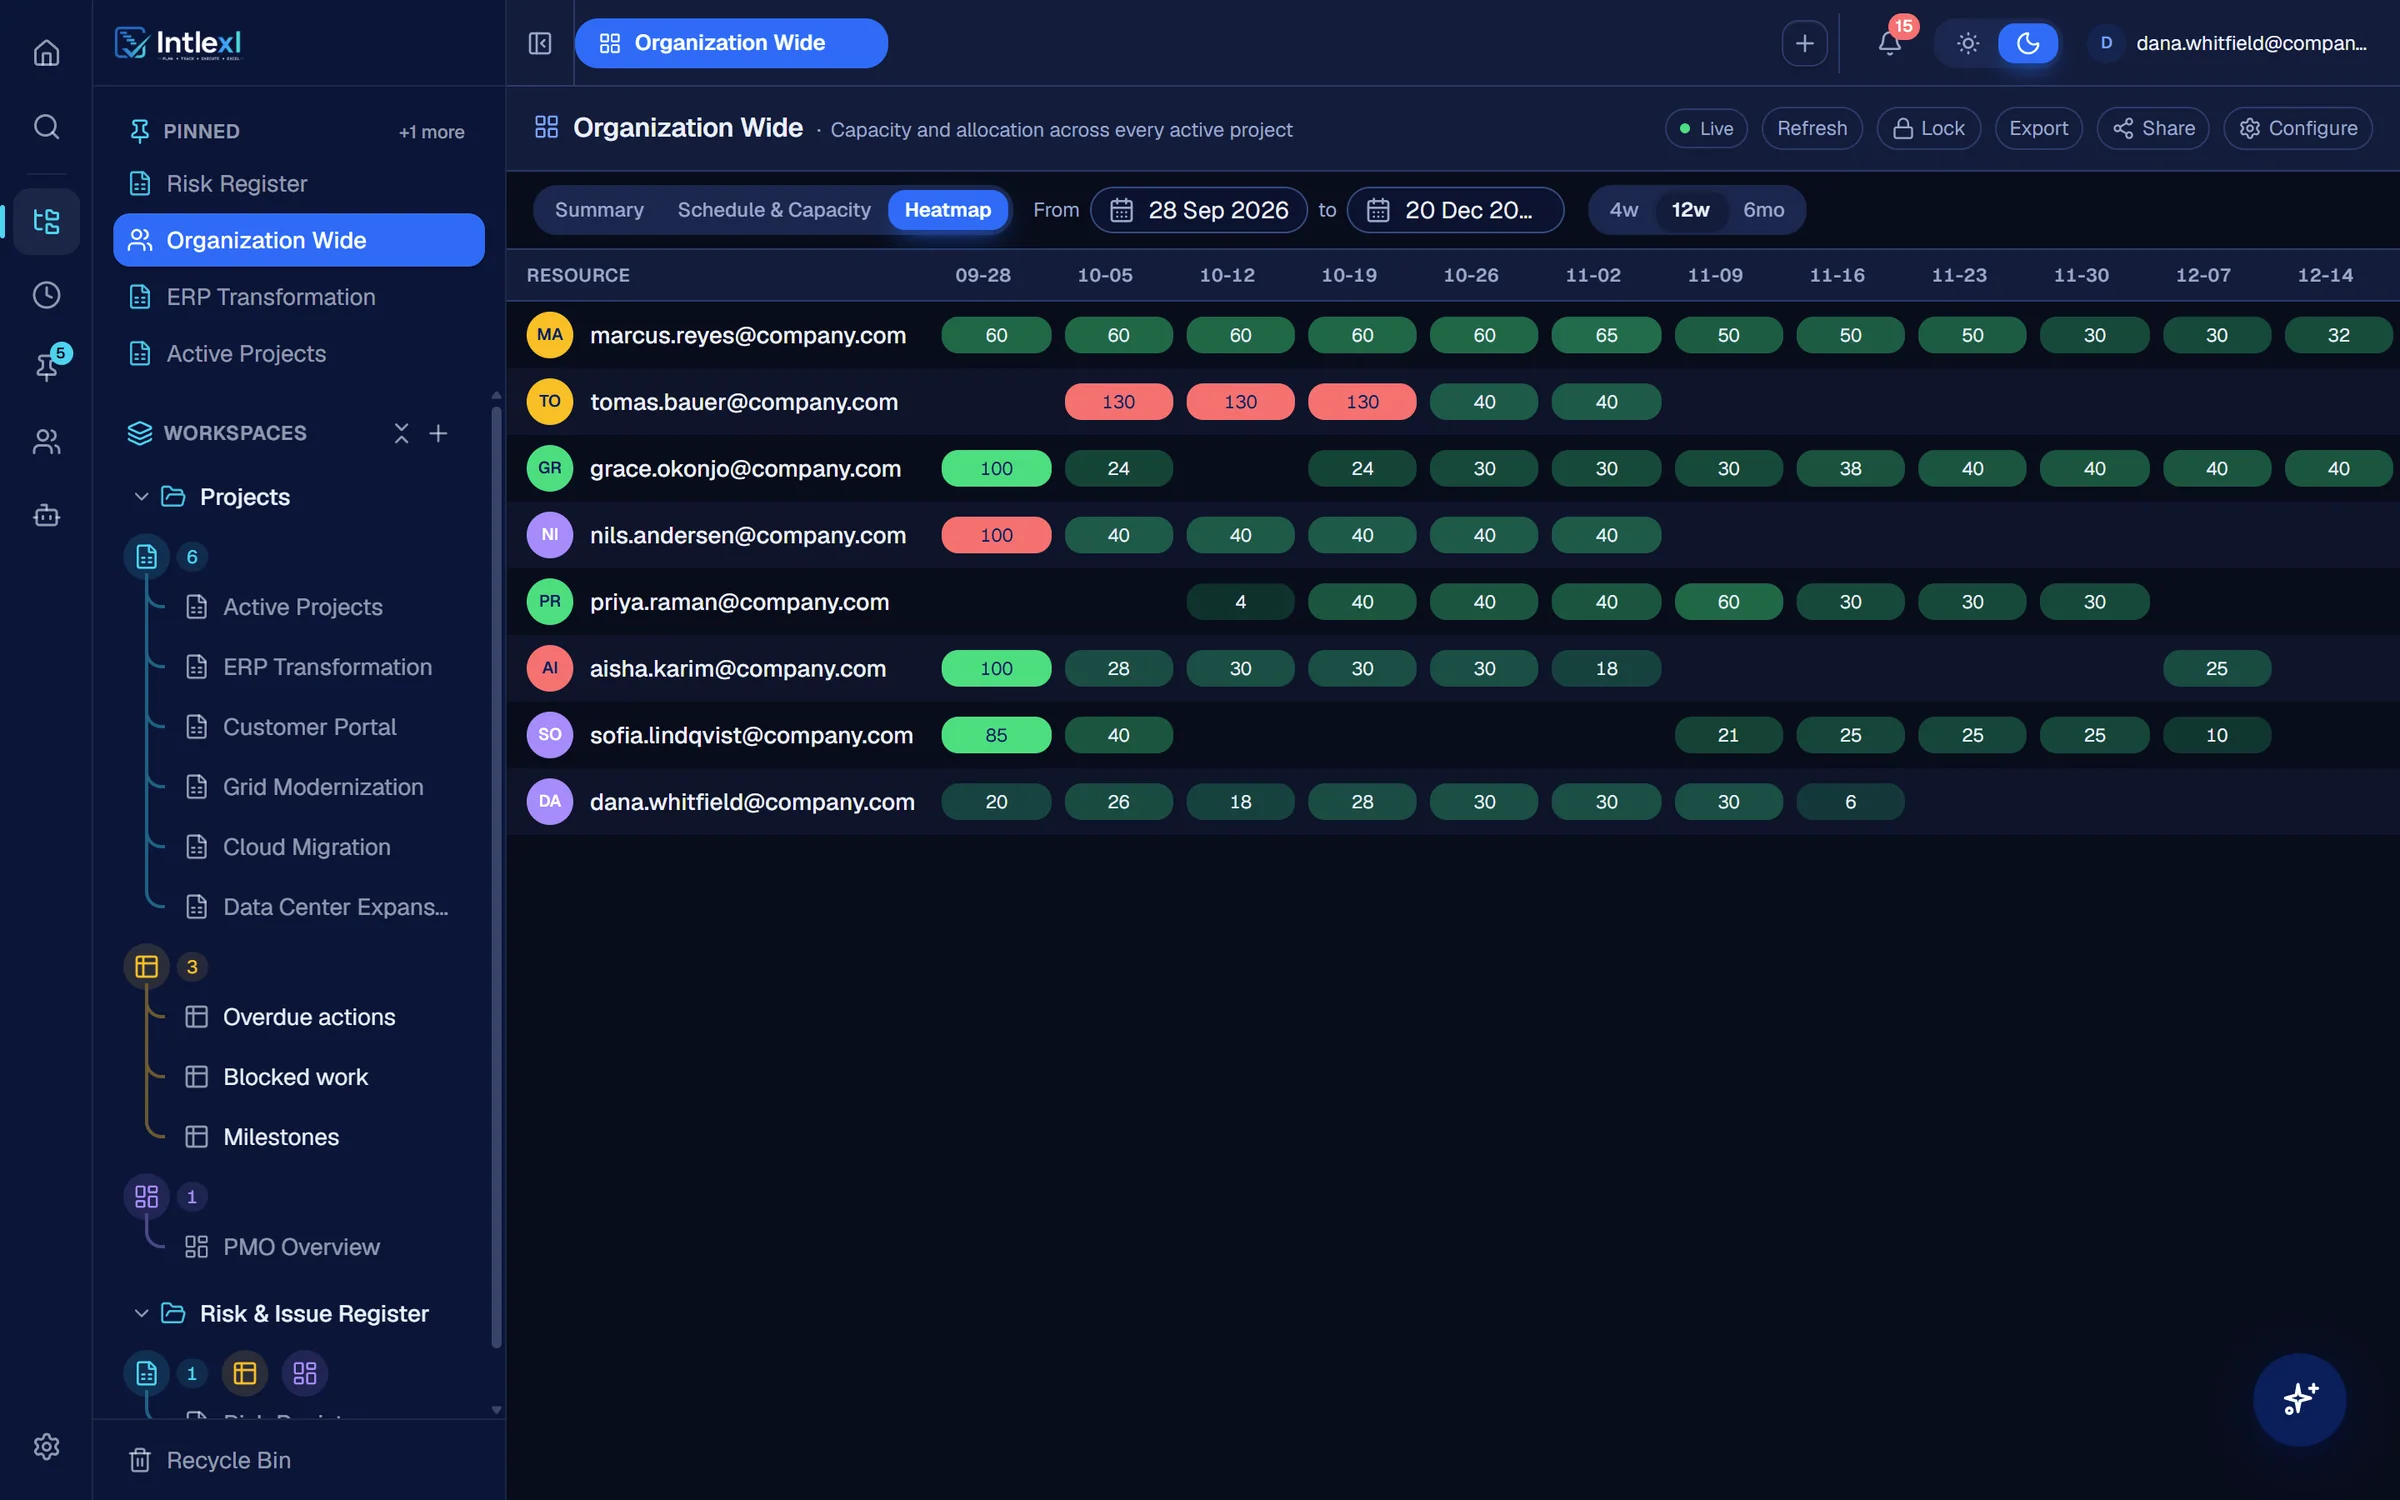Image resolution: width=2400 pixels, height=1500 pixels.
Task: Add a new workspace with plus icon
Action: click(438, 433)
